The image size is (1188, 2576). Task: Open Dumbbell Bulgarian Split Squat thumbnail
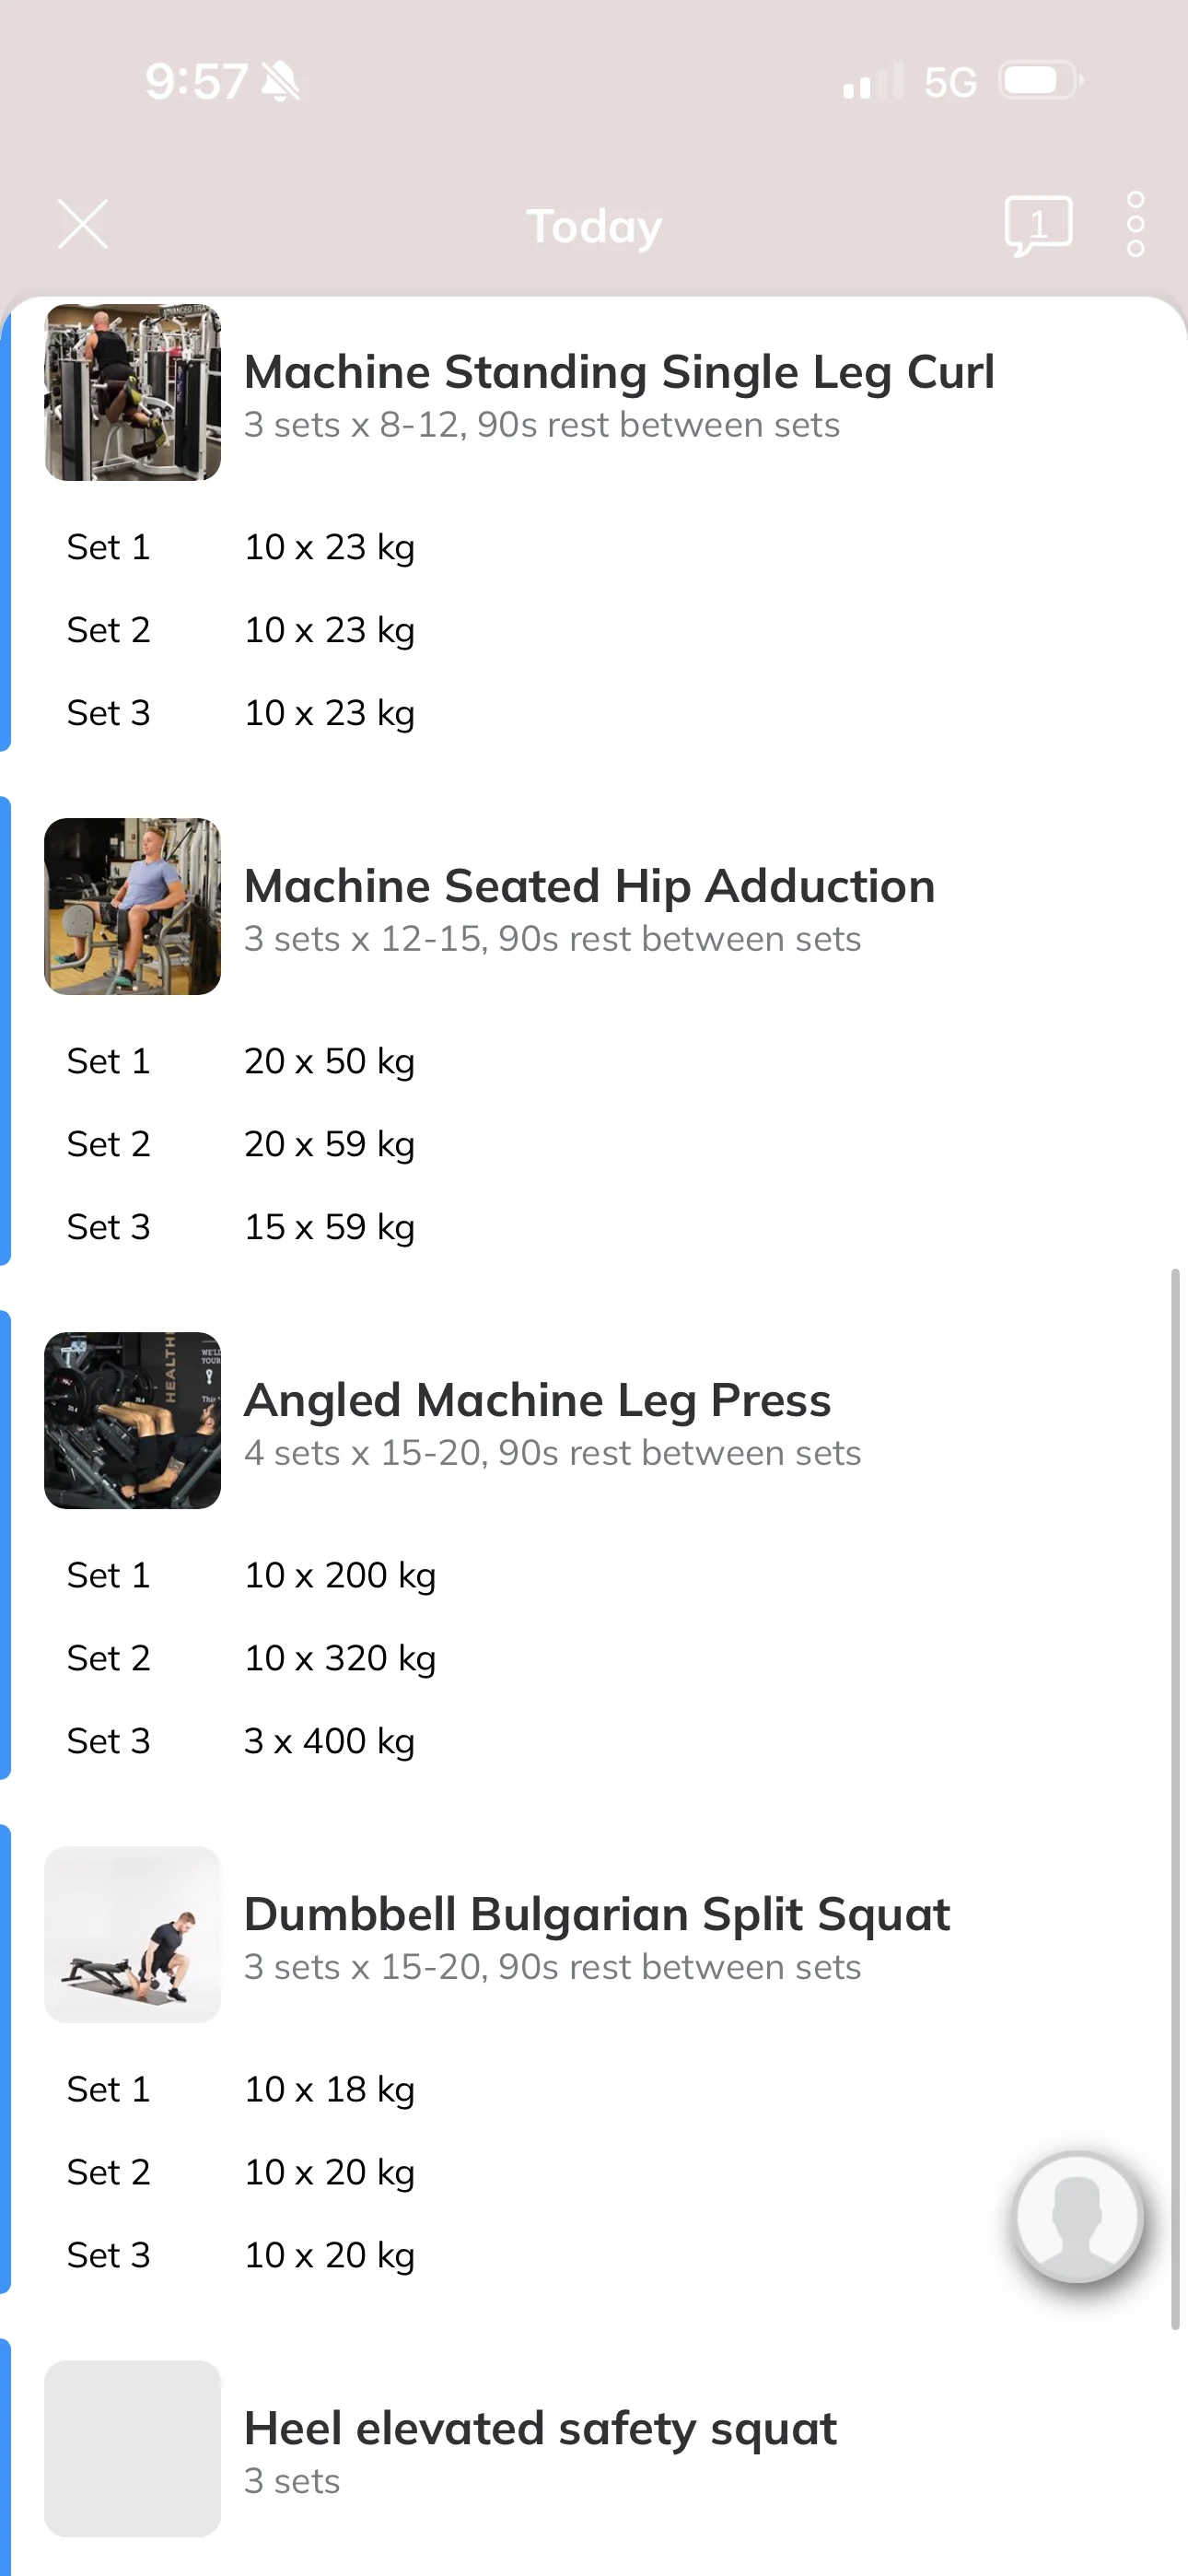click(132, 1934)
